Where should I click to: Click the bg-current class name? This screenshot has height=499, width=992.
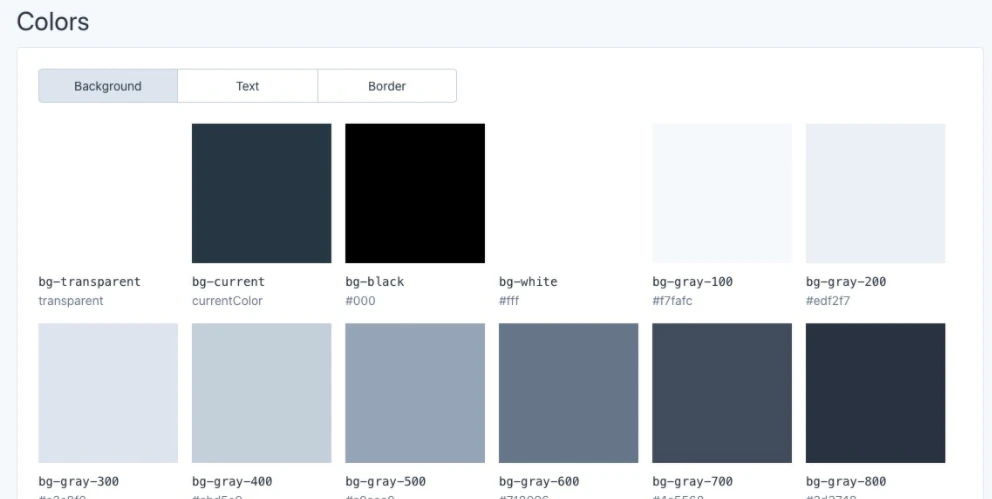(x=228, y=281)
